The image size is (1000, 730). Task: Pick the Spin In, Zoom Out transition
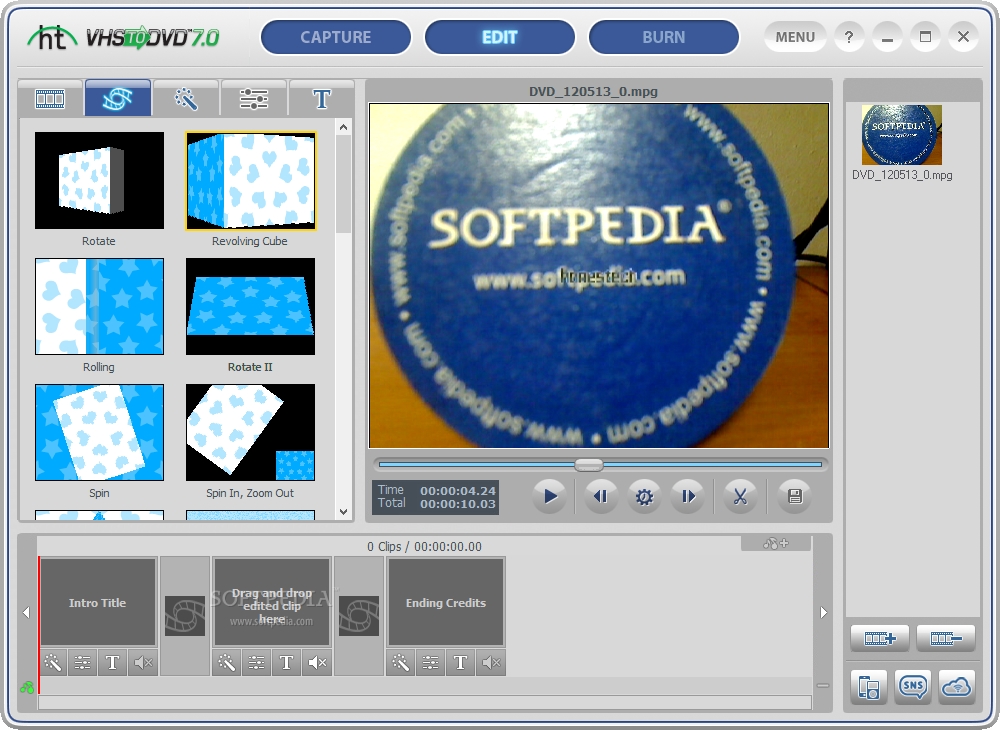pyautogui.click(x=250, y=432)
